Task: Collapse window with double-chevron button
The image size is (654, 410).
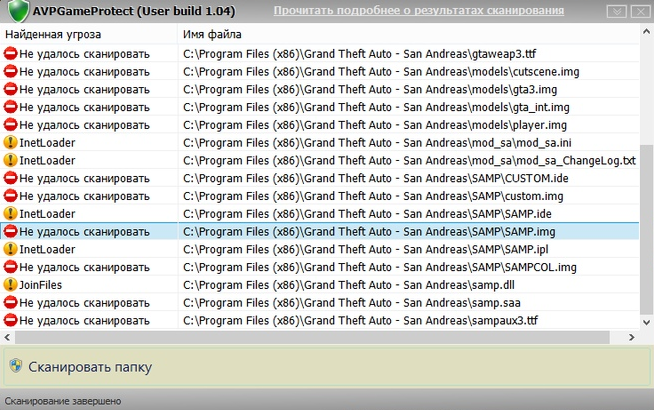Action: [617, 11]
